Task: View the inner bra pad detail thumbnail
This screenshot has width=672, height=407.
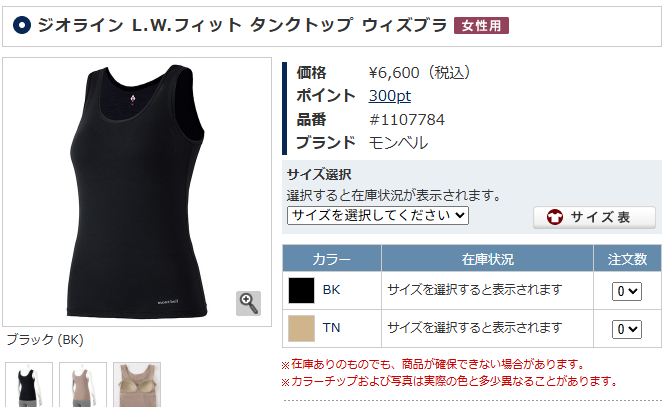Action: point(137,385)
